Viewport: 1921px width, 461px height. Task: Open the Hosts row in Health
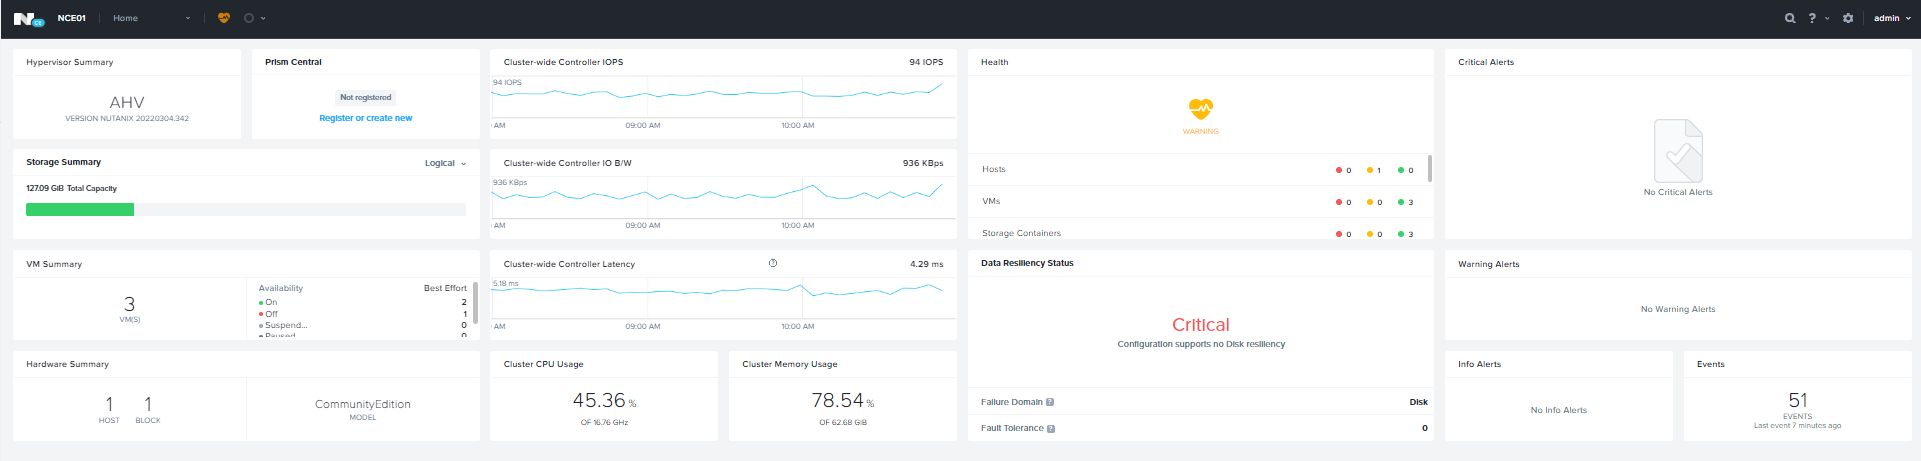pyautogui.click(x=994, y=170)
